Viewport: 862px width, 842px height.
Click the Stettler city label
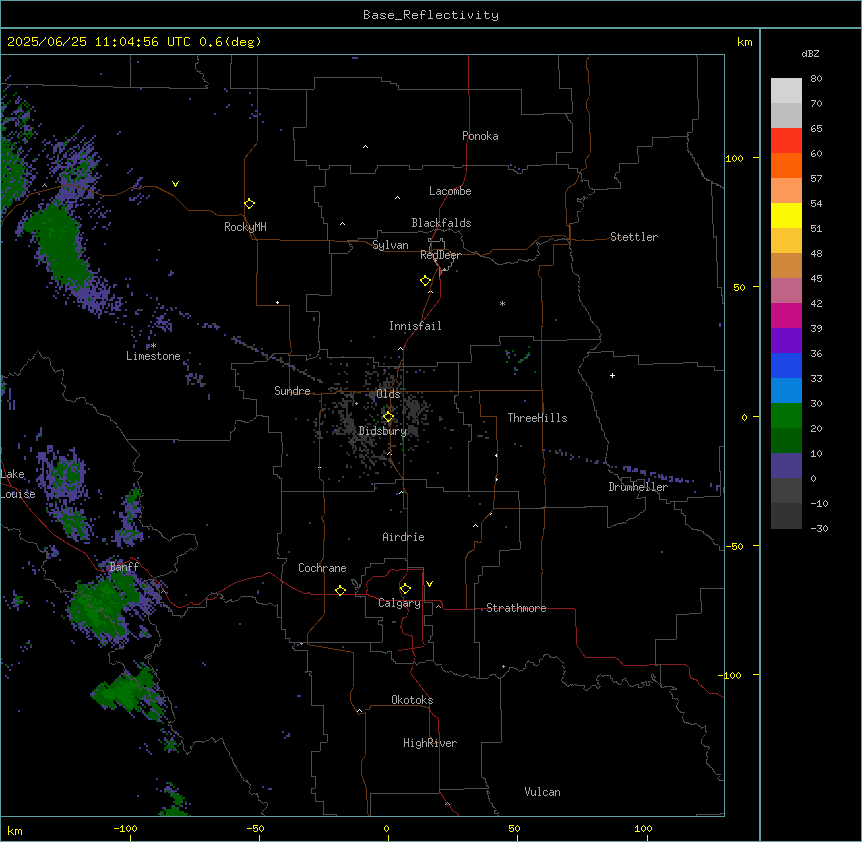coord(634,237)
